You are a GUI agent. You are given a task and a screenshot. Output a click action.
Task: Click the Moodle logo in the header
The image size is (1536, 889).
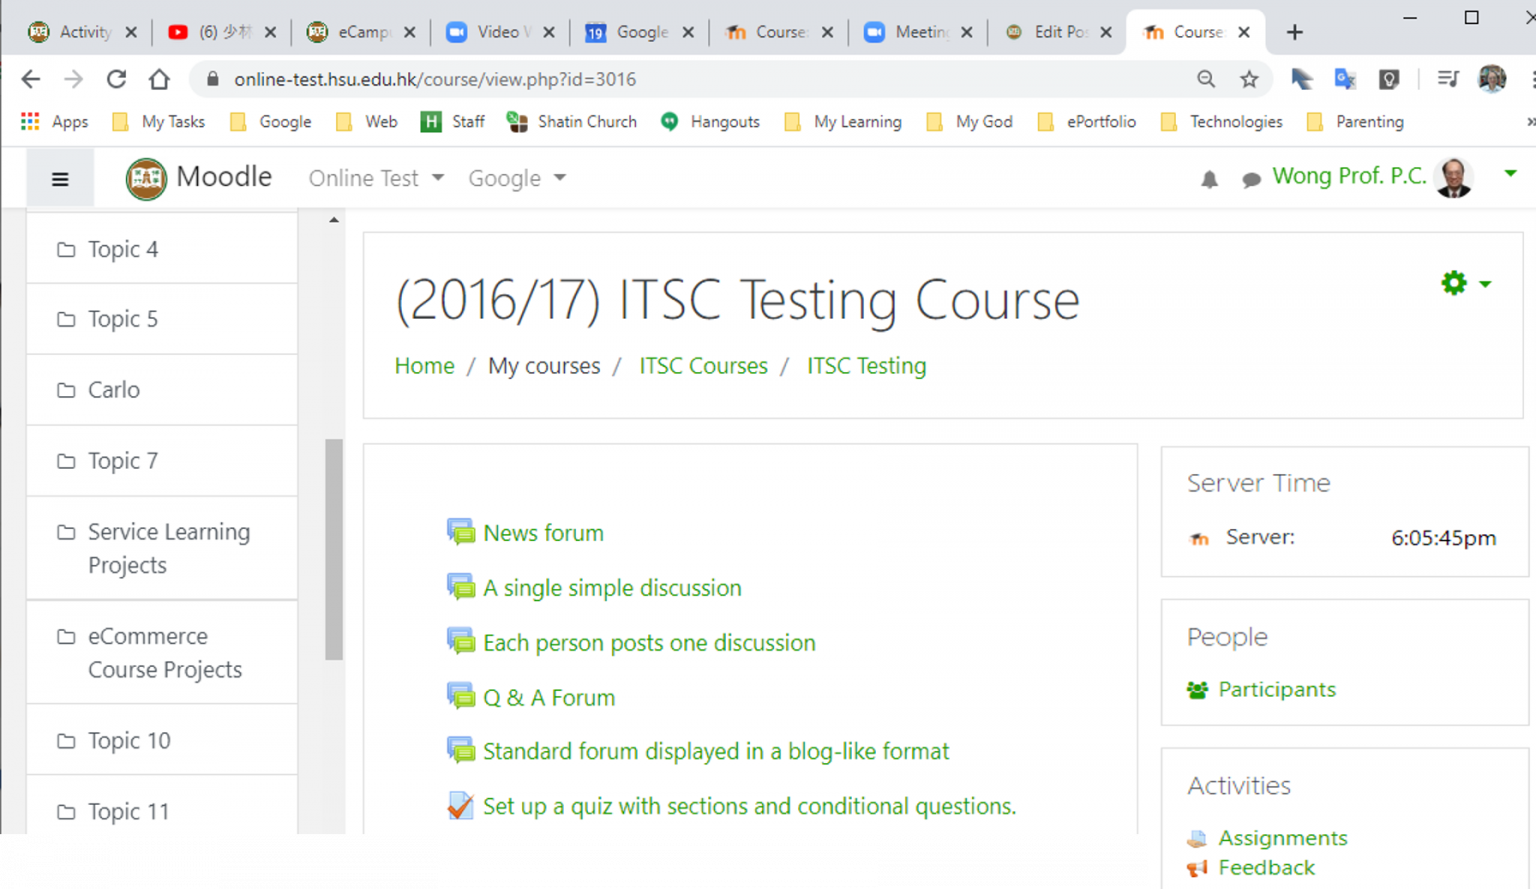click(x=147, y=177)
